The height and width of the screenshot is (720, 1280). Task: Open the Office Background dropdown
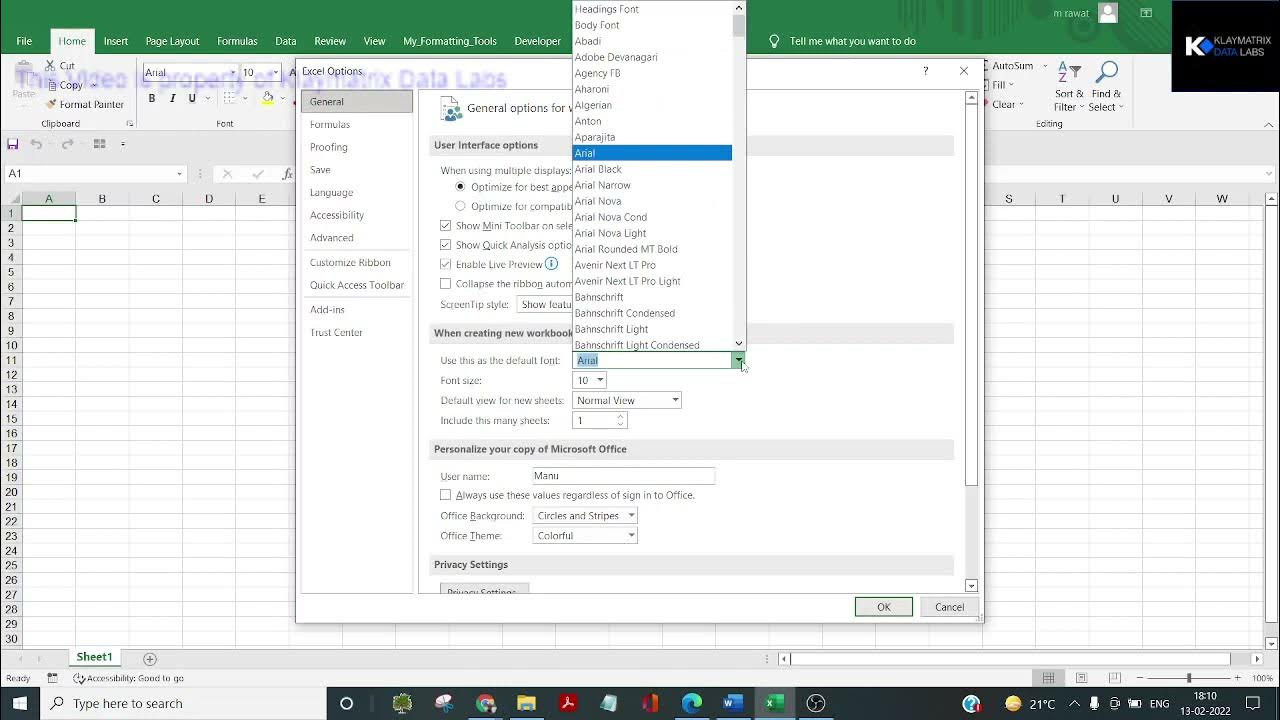631,516
